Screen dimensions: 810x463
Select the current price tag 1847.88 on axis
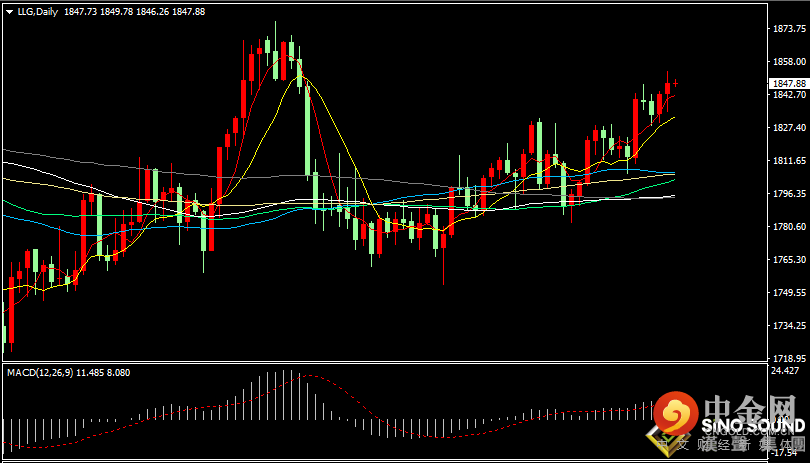coord(789,84)
